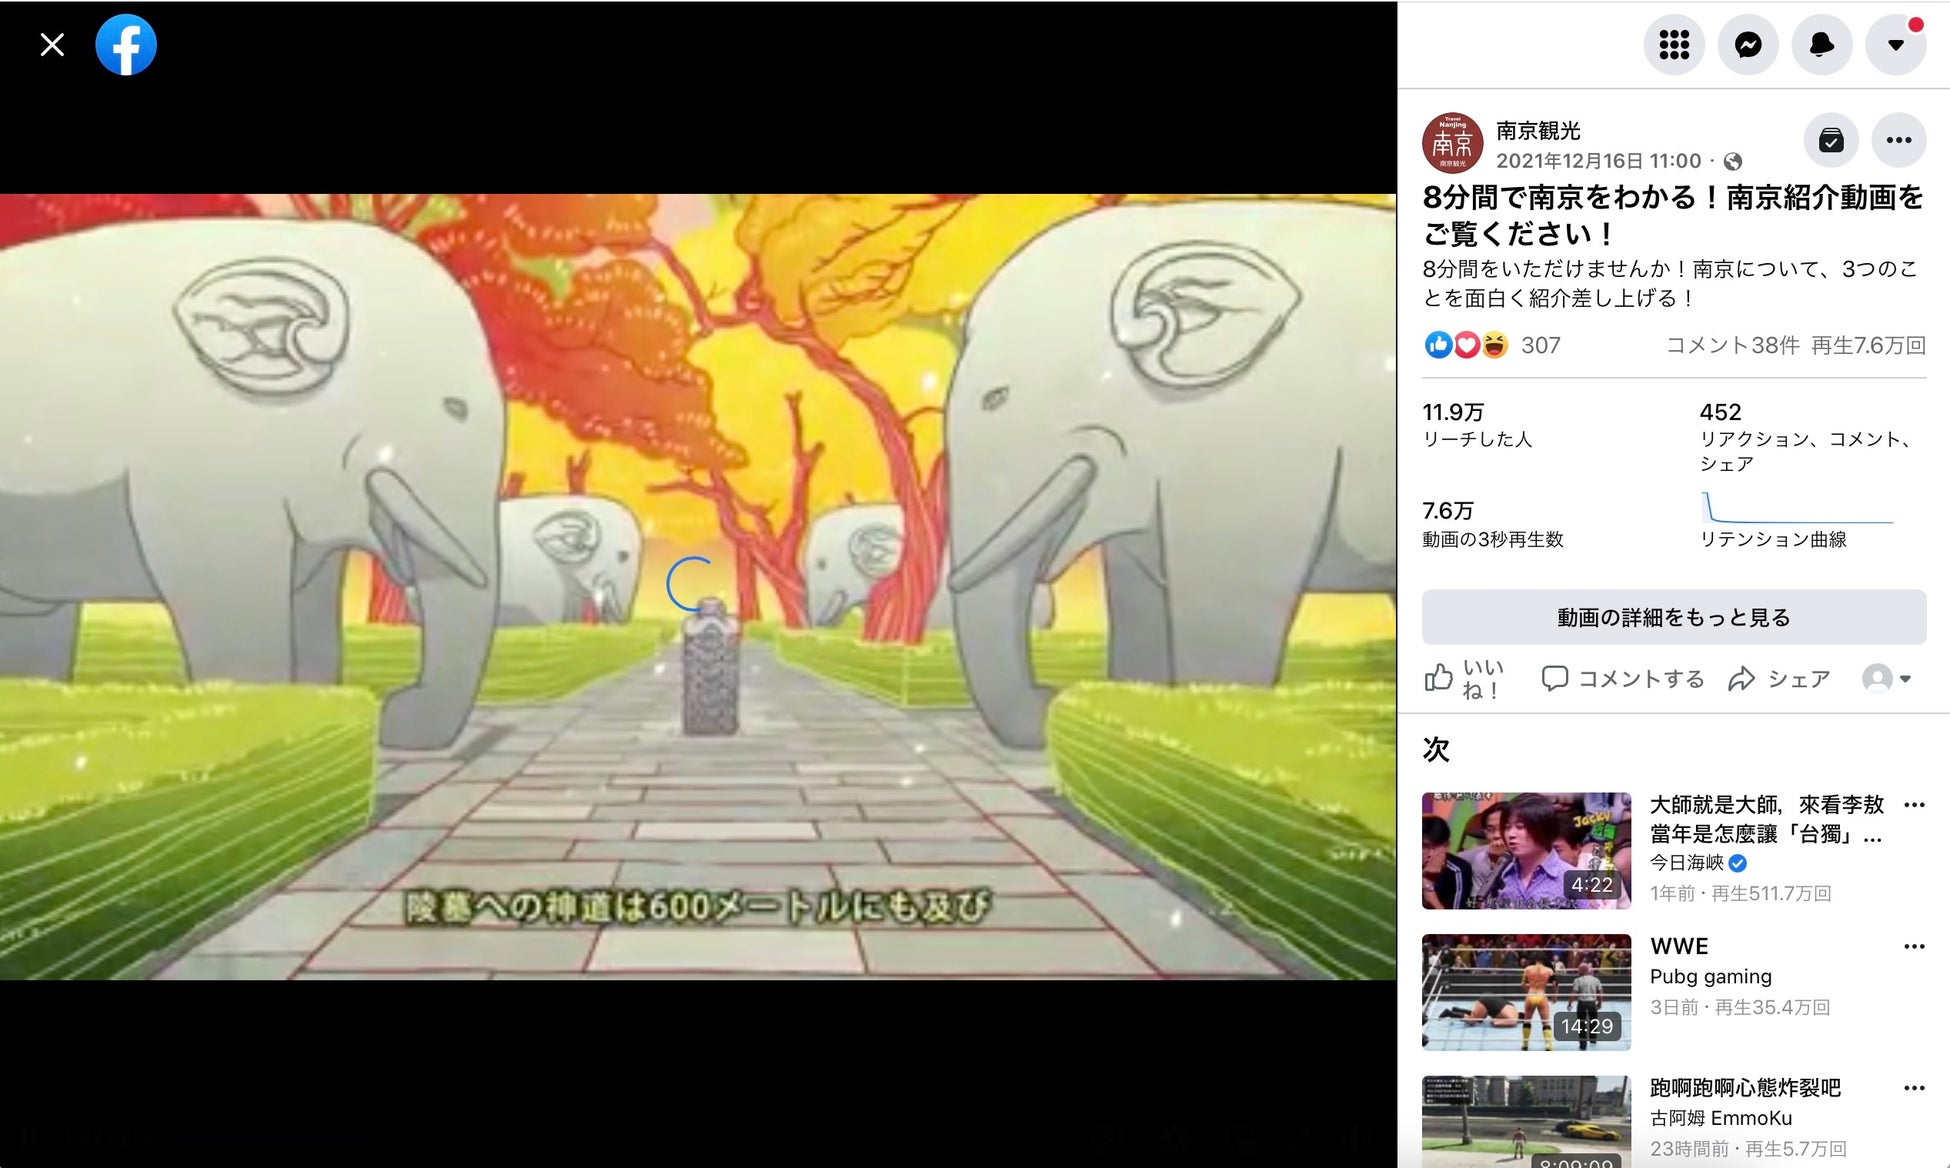The image size is (1950, 1168).
Task: Open the apps grid menu icon
Action: 1674,45
